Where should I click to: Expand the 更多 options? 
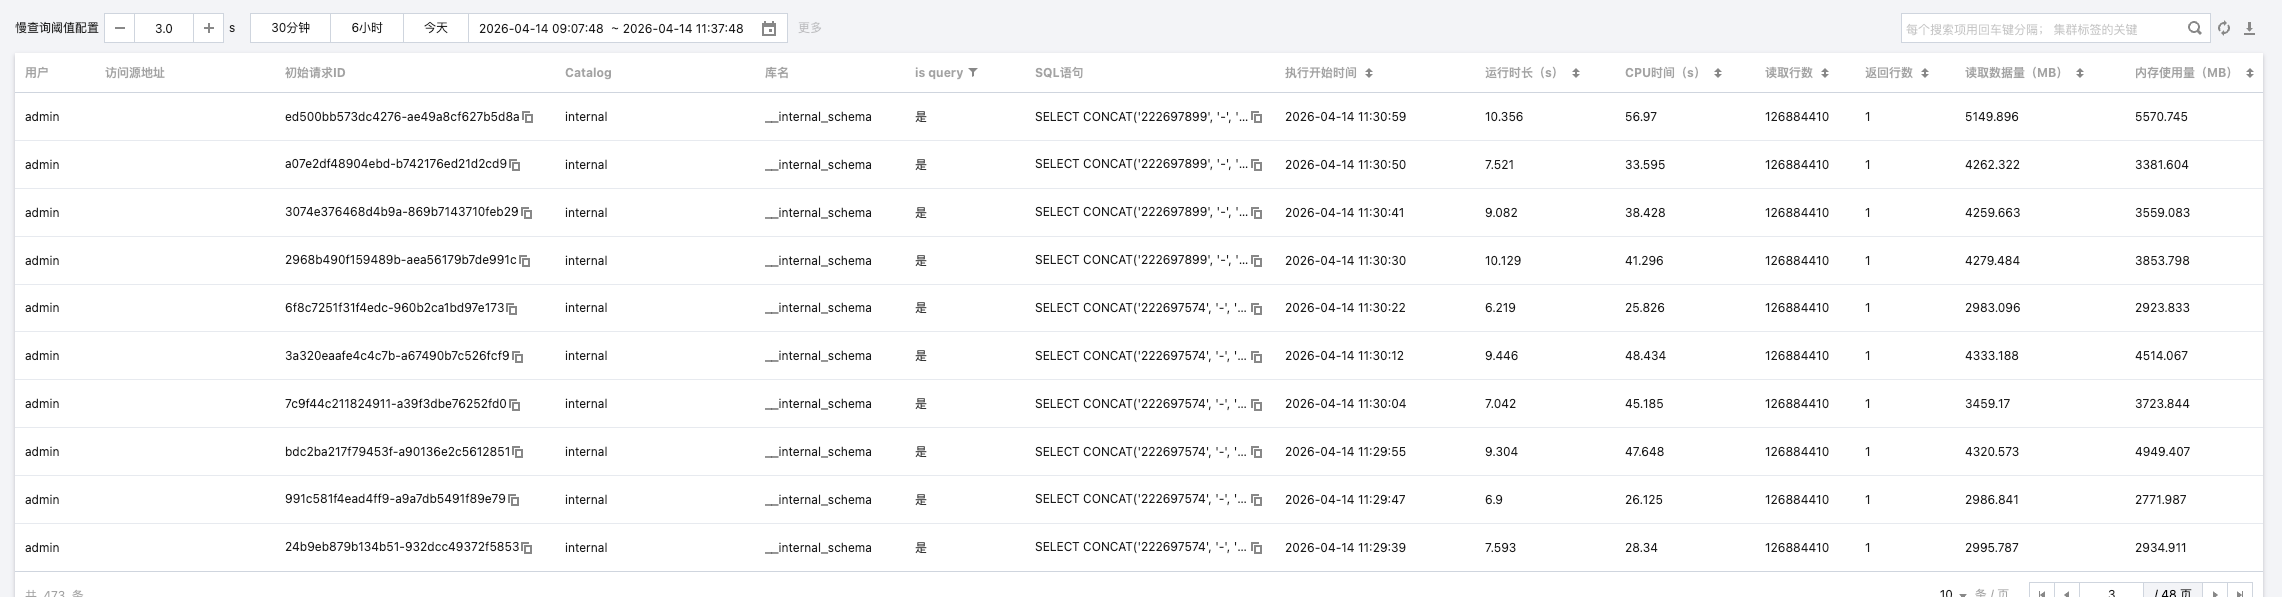click(x=810, y=28)
